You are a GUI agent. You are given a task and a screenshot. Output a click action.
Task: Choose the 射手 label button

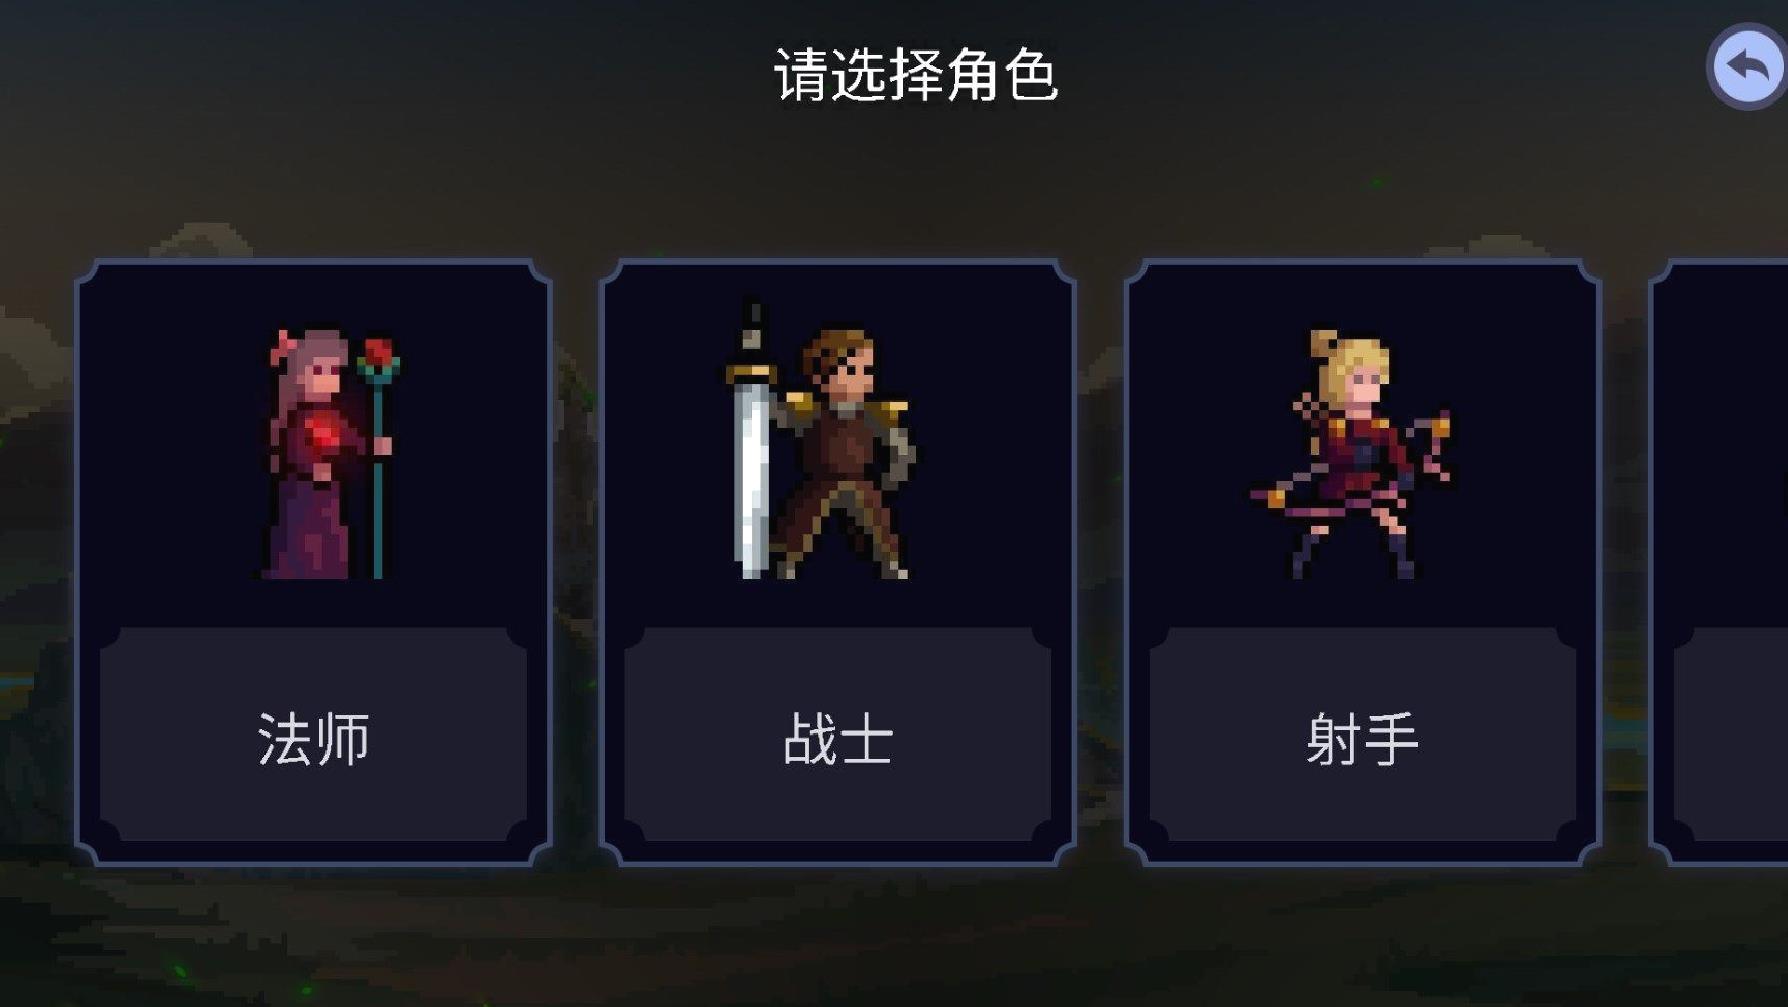[x=1362, y=736]
